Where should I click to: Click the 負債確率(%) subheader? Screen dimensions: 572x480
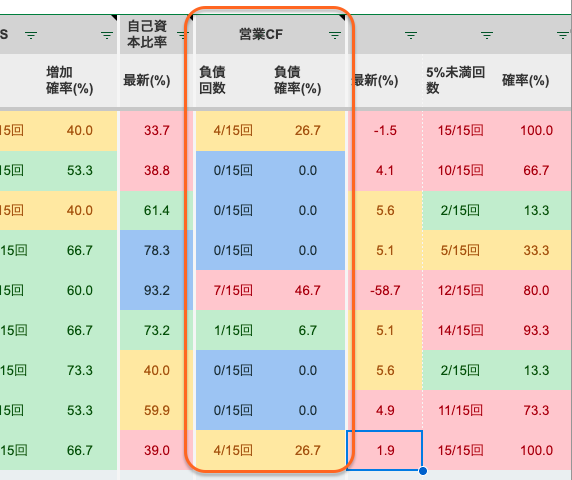(298, 80)
